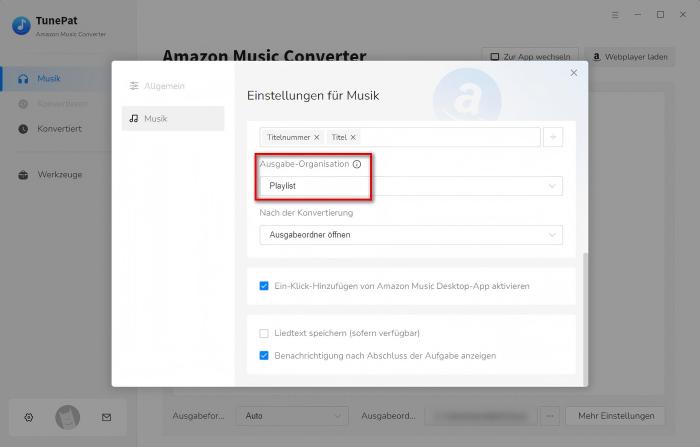The image size is (700, 447).
Task: Open the Musik section in the sidebar
Action: click(56, 79)
